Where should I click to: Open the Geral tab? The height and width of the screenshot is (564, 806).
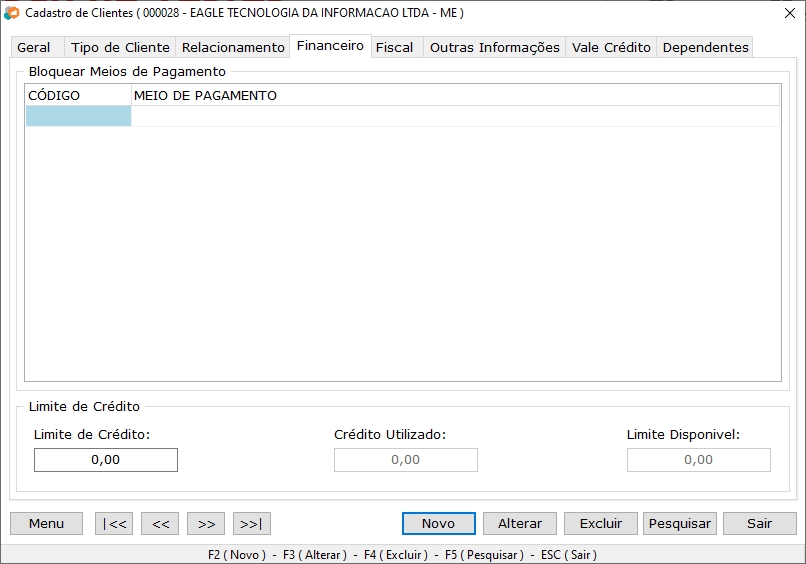click(x=34, y=47)
